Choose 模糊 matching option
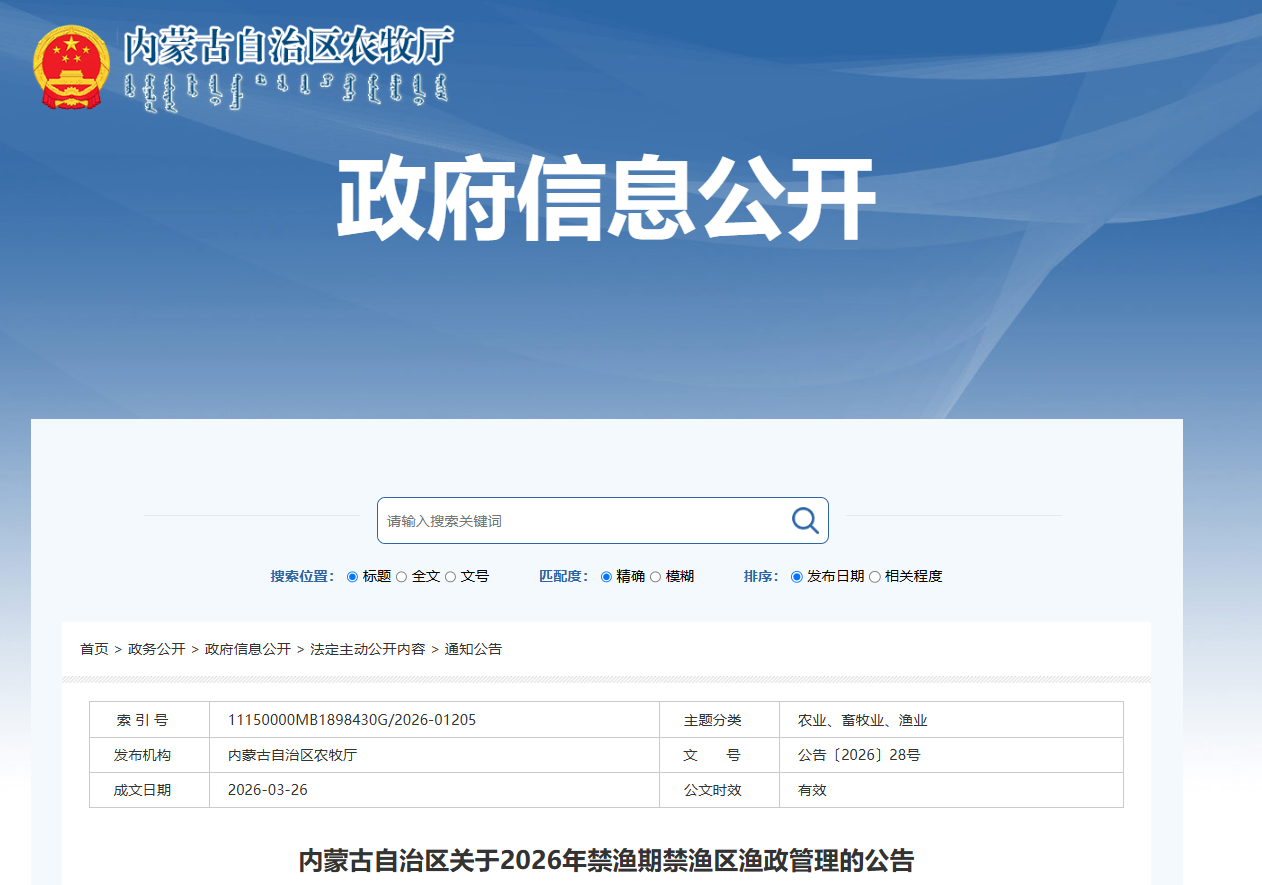The image size is (1262, 885). coord(656,577)
